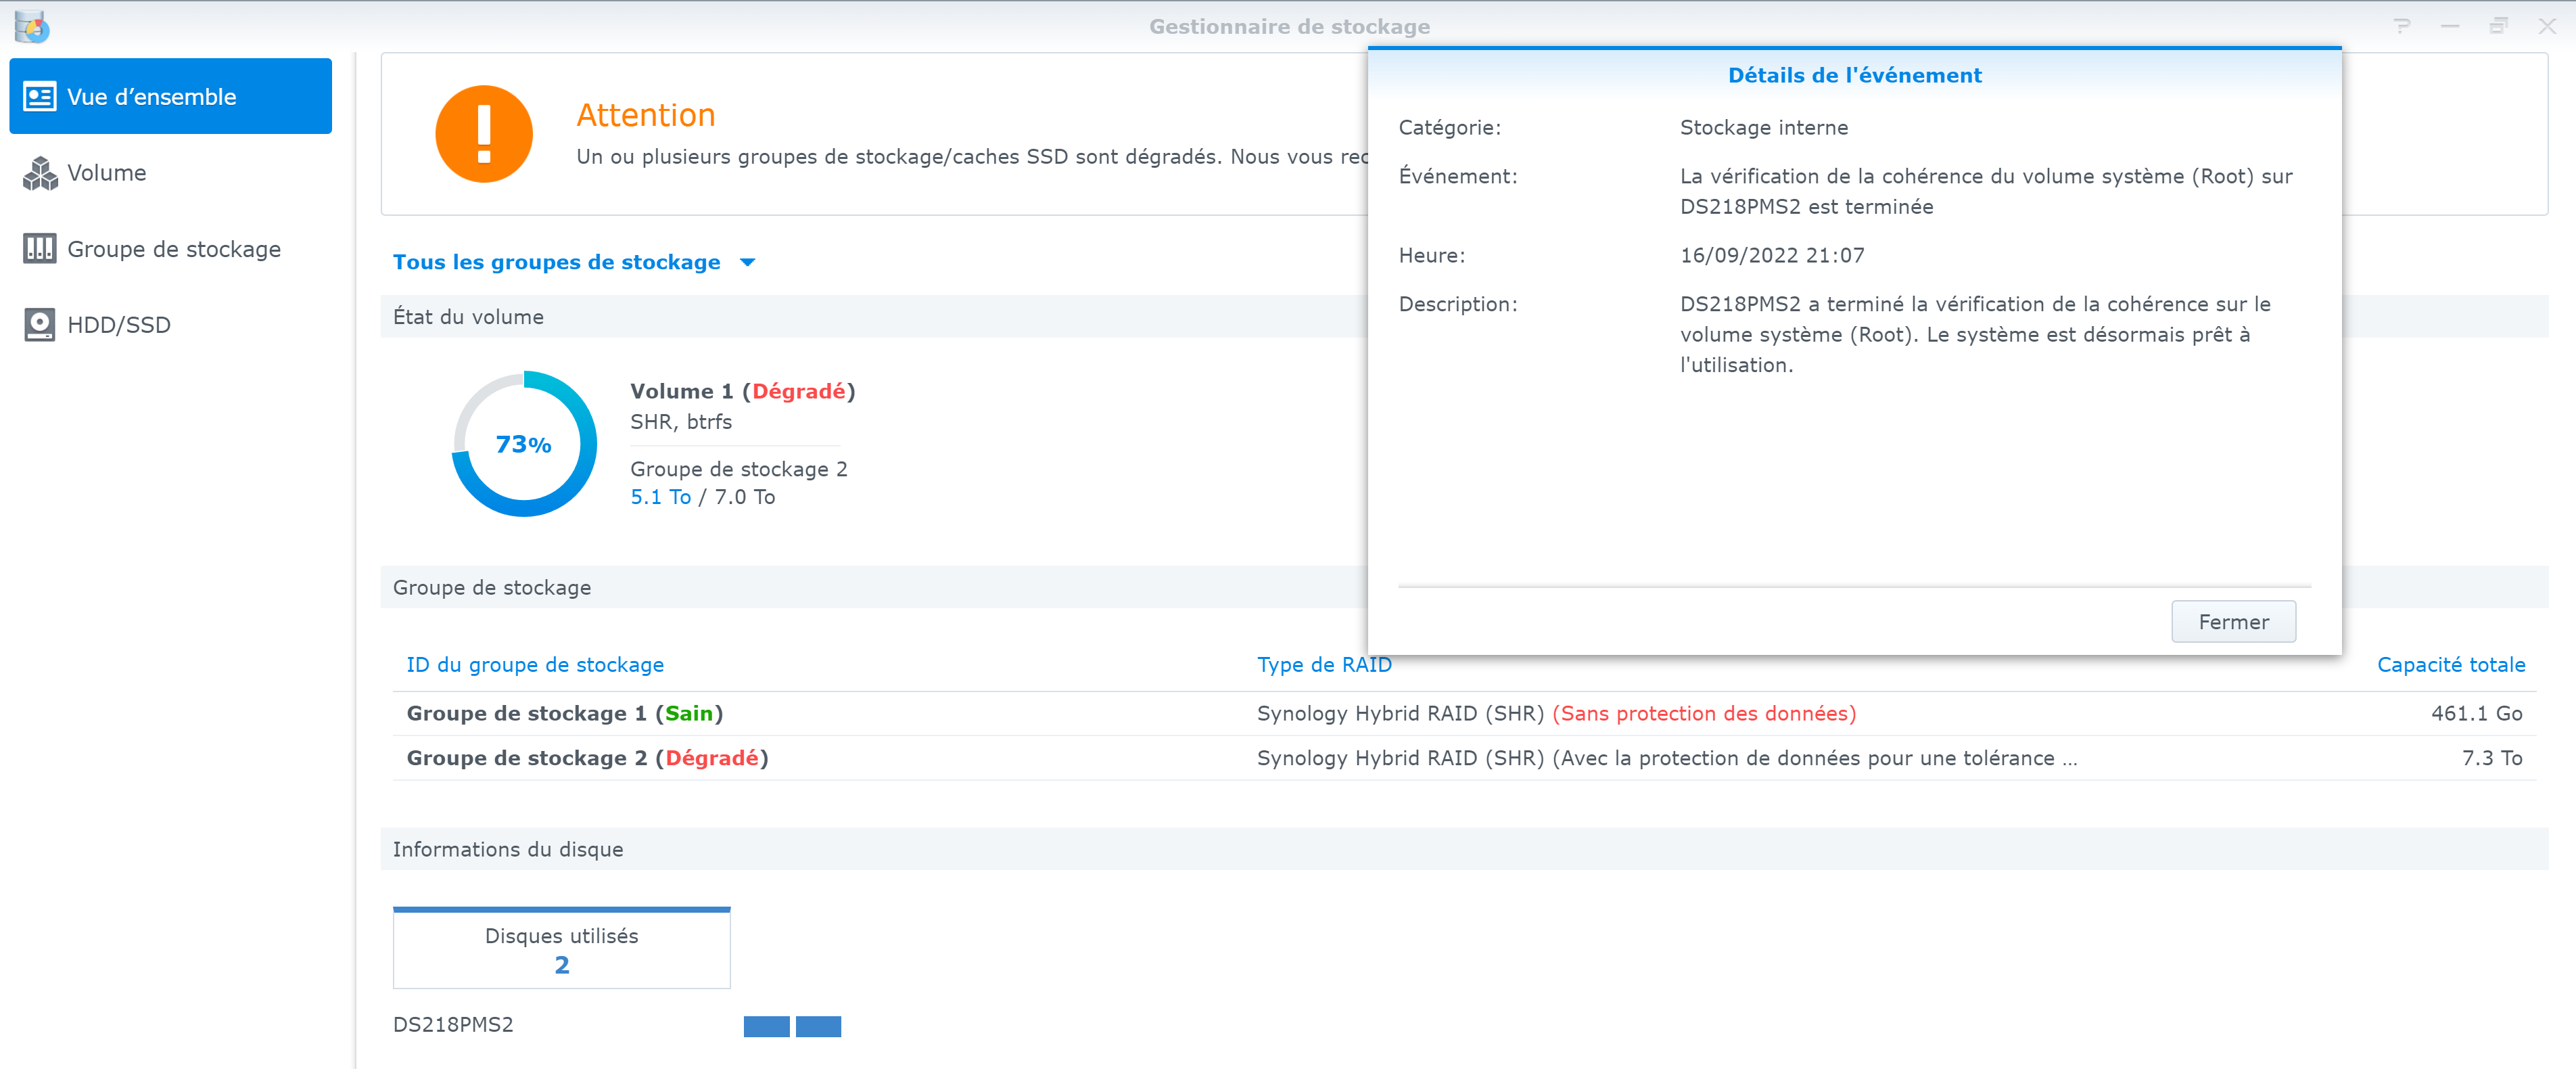Click the Attention heading text

point(646,115)
